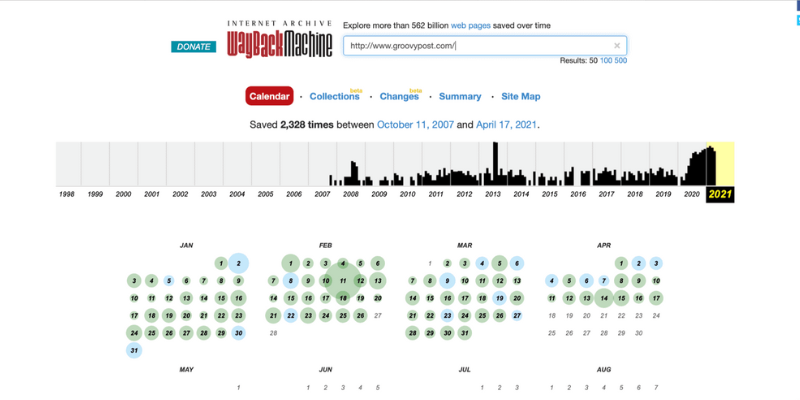Select year 2016 in the timeline
Viewport: 800px width, 400px height.
coord(578,194)
